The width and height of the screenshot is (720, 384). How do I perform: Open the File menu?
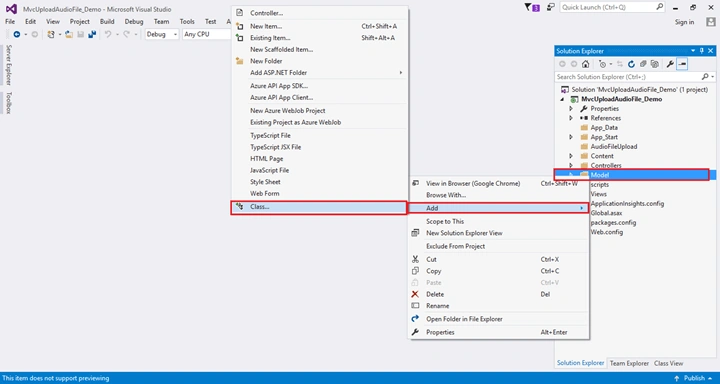(x=10, y=22)
